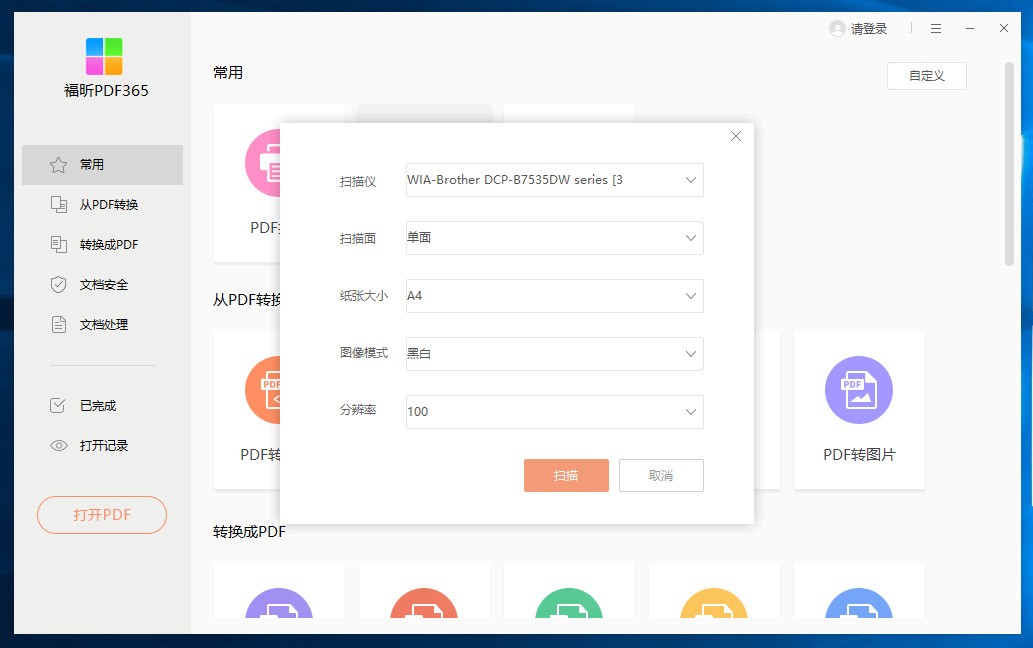Viewport: 1033px width, 648px height.
Task: Open the hamburger menu at top right
Action: (x=936, y=28)
